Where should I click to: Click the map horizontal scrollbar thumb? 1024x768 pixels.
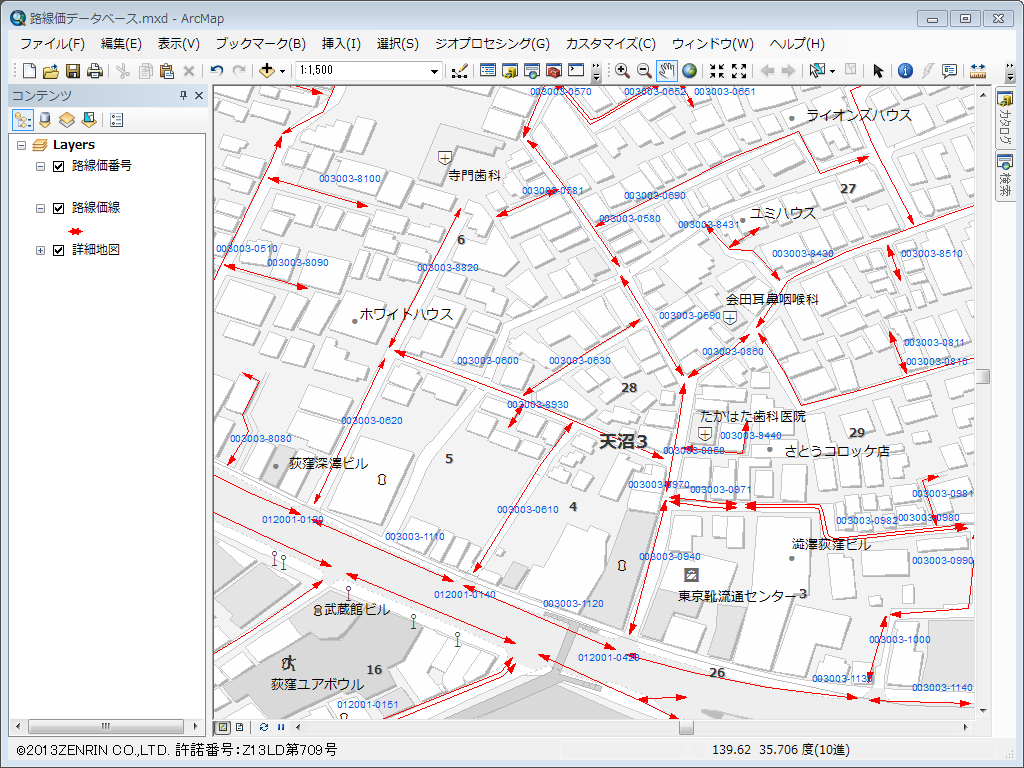[686, 727]
